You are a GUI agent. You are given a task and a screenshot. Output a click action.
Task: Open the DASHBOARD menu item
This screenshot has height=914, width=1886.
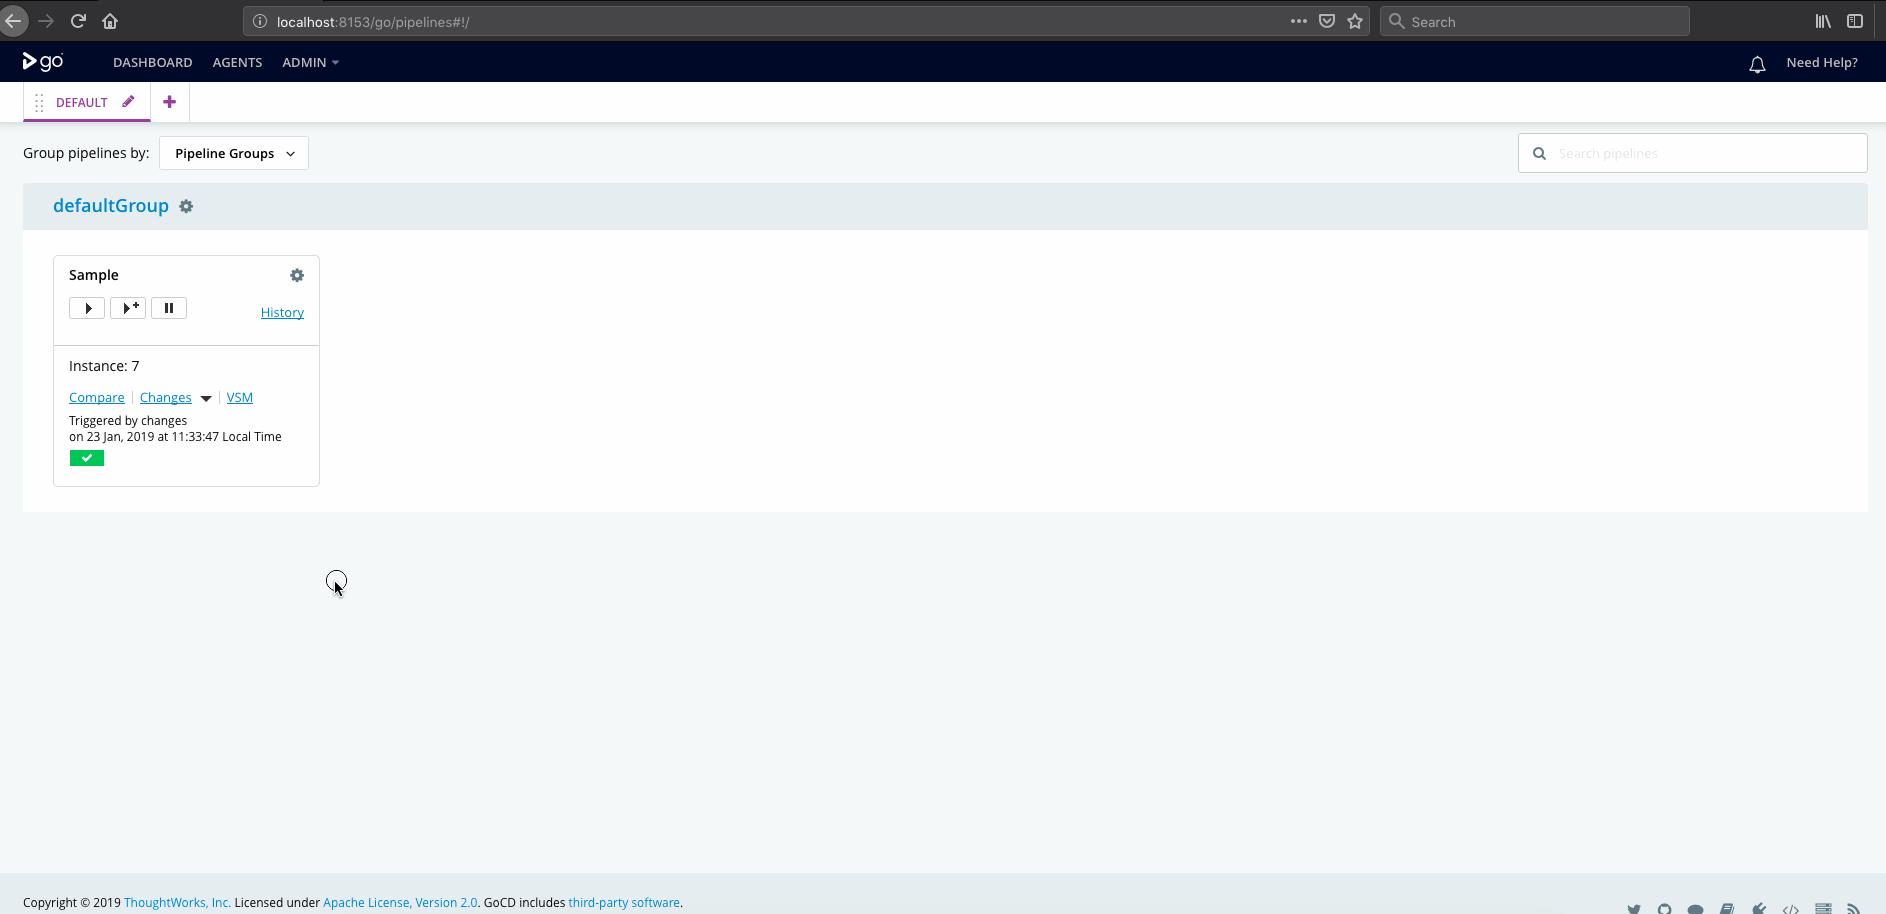(x=152, y=62)
